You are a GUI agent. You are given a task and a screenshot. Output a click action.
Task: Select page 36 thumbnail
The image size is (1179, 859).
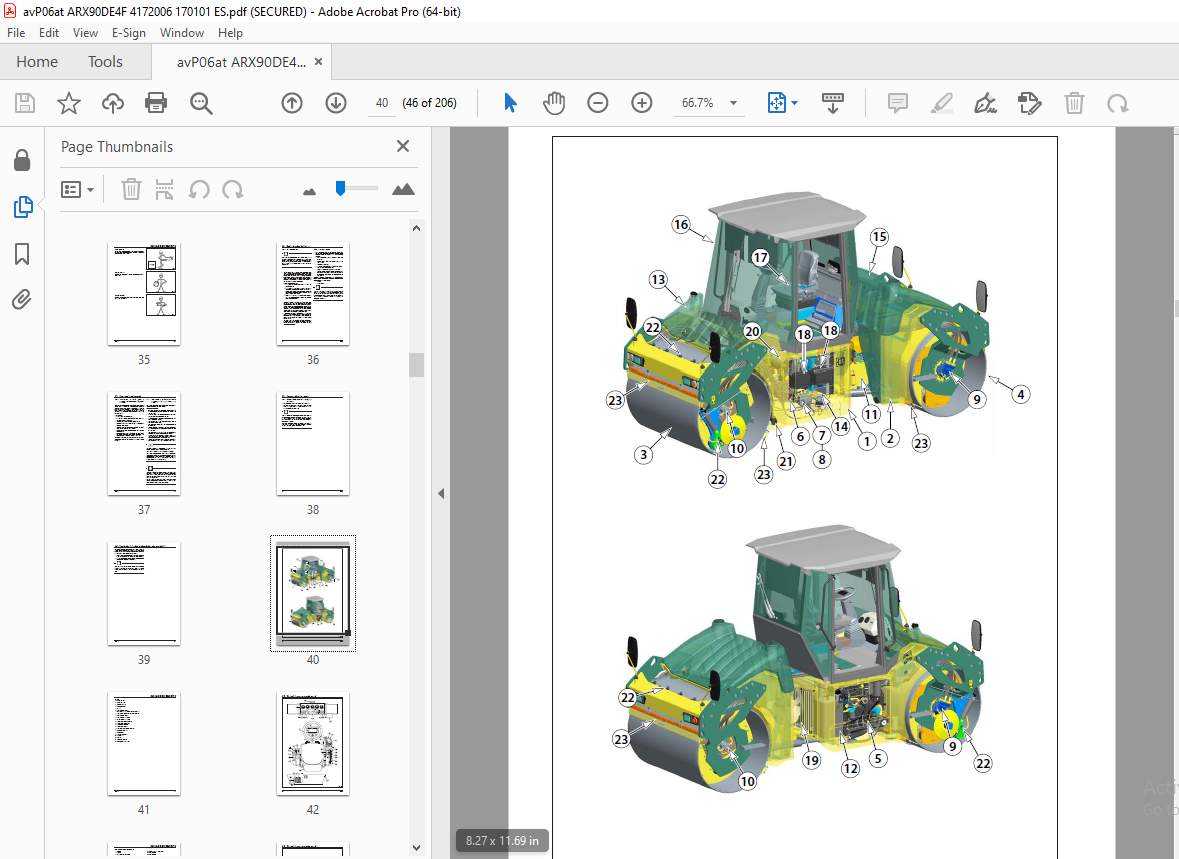tap(313, 294)
